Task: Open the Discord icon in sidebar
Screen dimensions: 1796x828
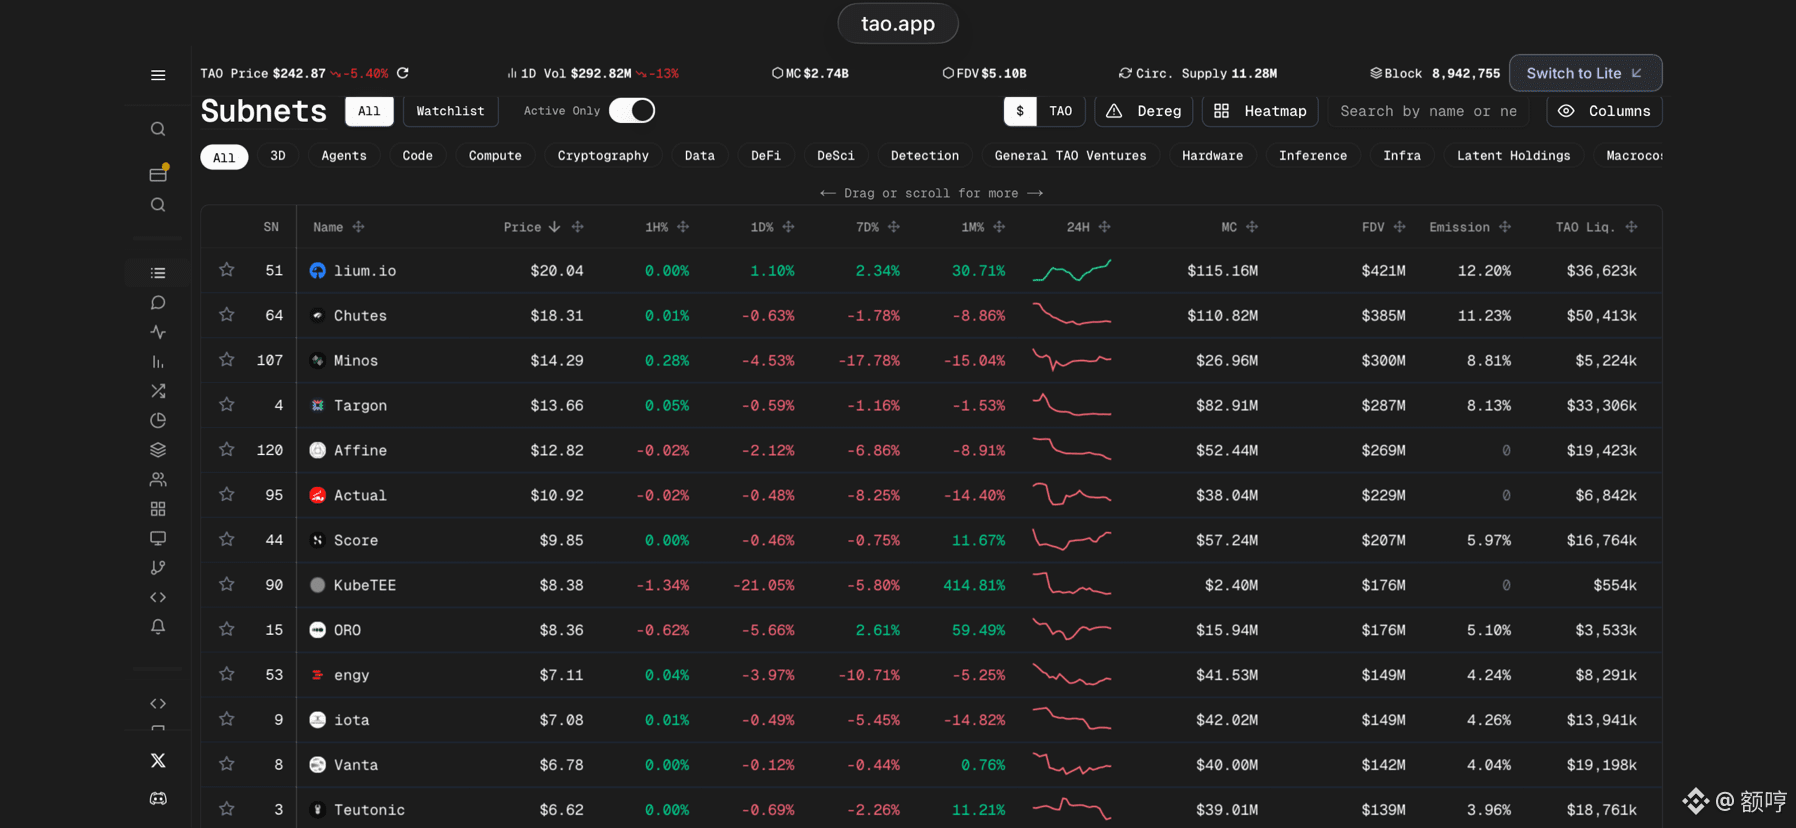Action: tap(158, 798)
